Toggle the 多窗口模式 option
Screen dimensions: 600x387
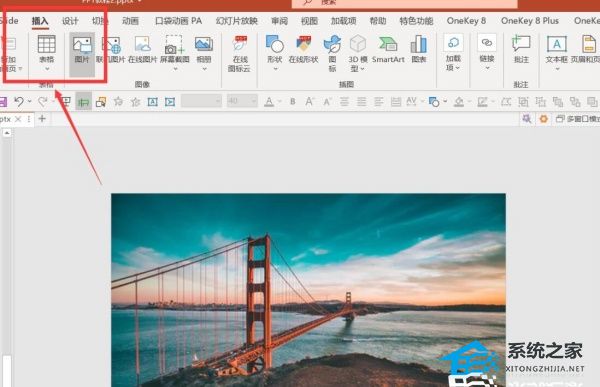577,119
